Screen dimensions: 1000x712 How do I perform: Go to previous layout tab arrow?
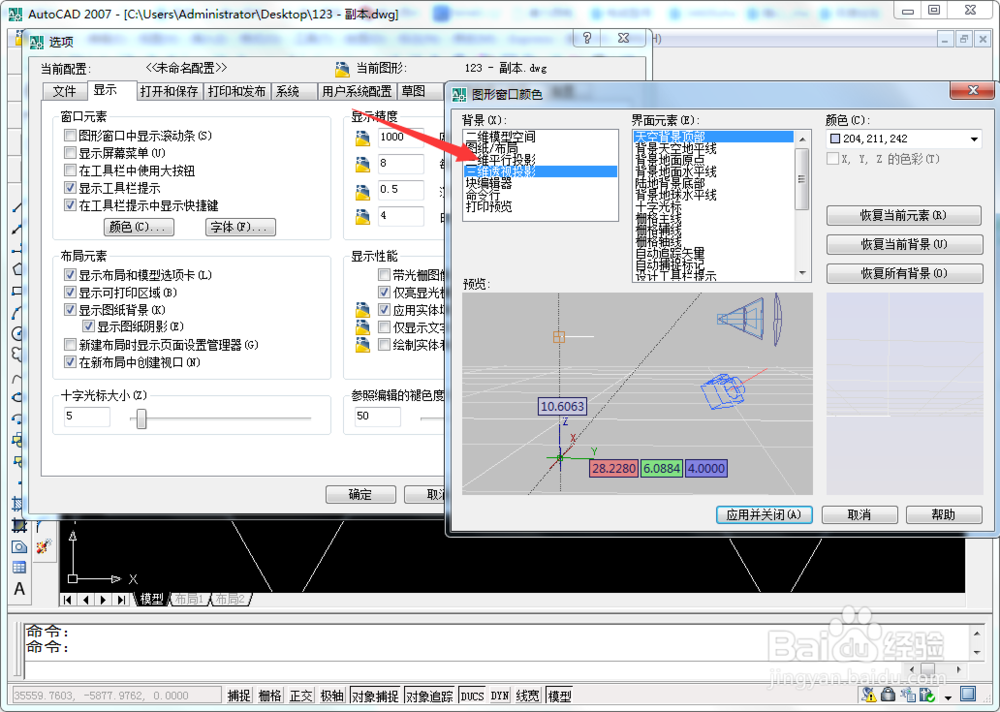(85, 600)
